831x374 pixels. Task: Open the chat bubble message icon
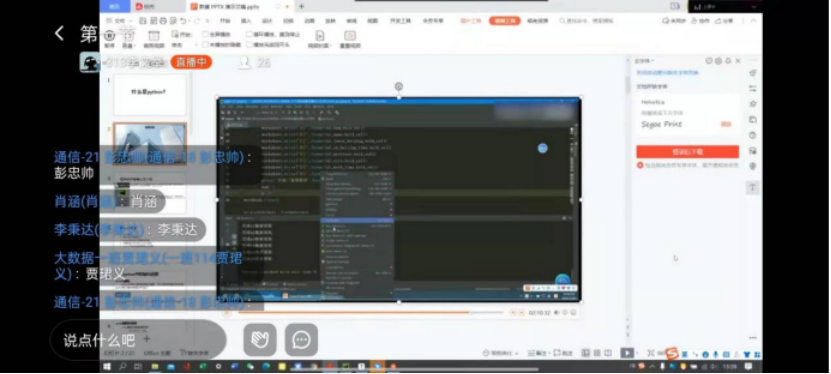click(302, 340)
